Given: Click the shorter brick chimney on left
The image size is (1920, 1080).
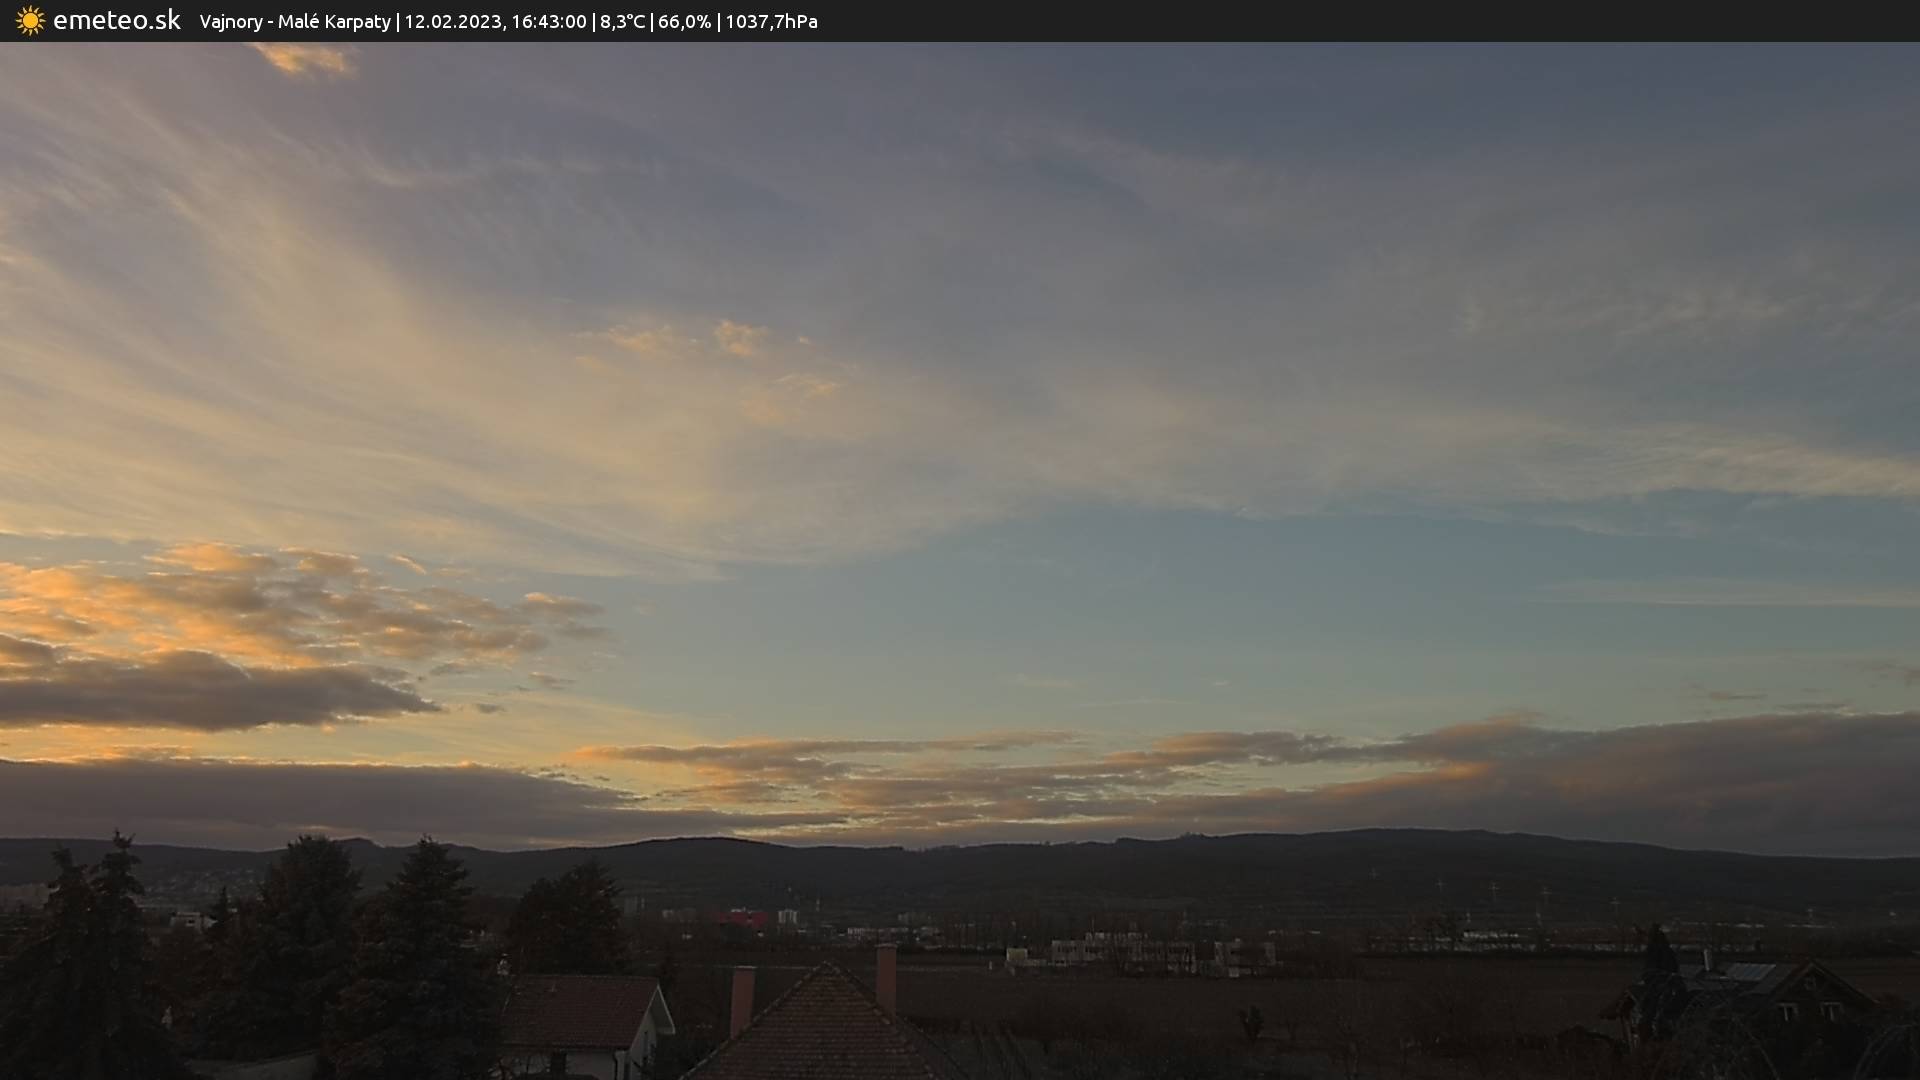Looking at the screenshot, I should (x=742, y=999).
